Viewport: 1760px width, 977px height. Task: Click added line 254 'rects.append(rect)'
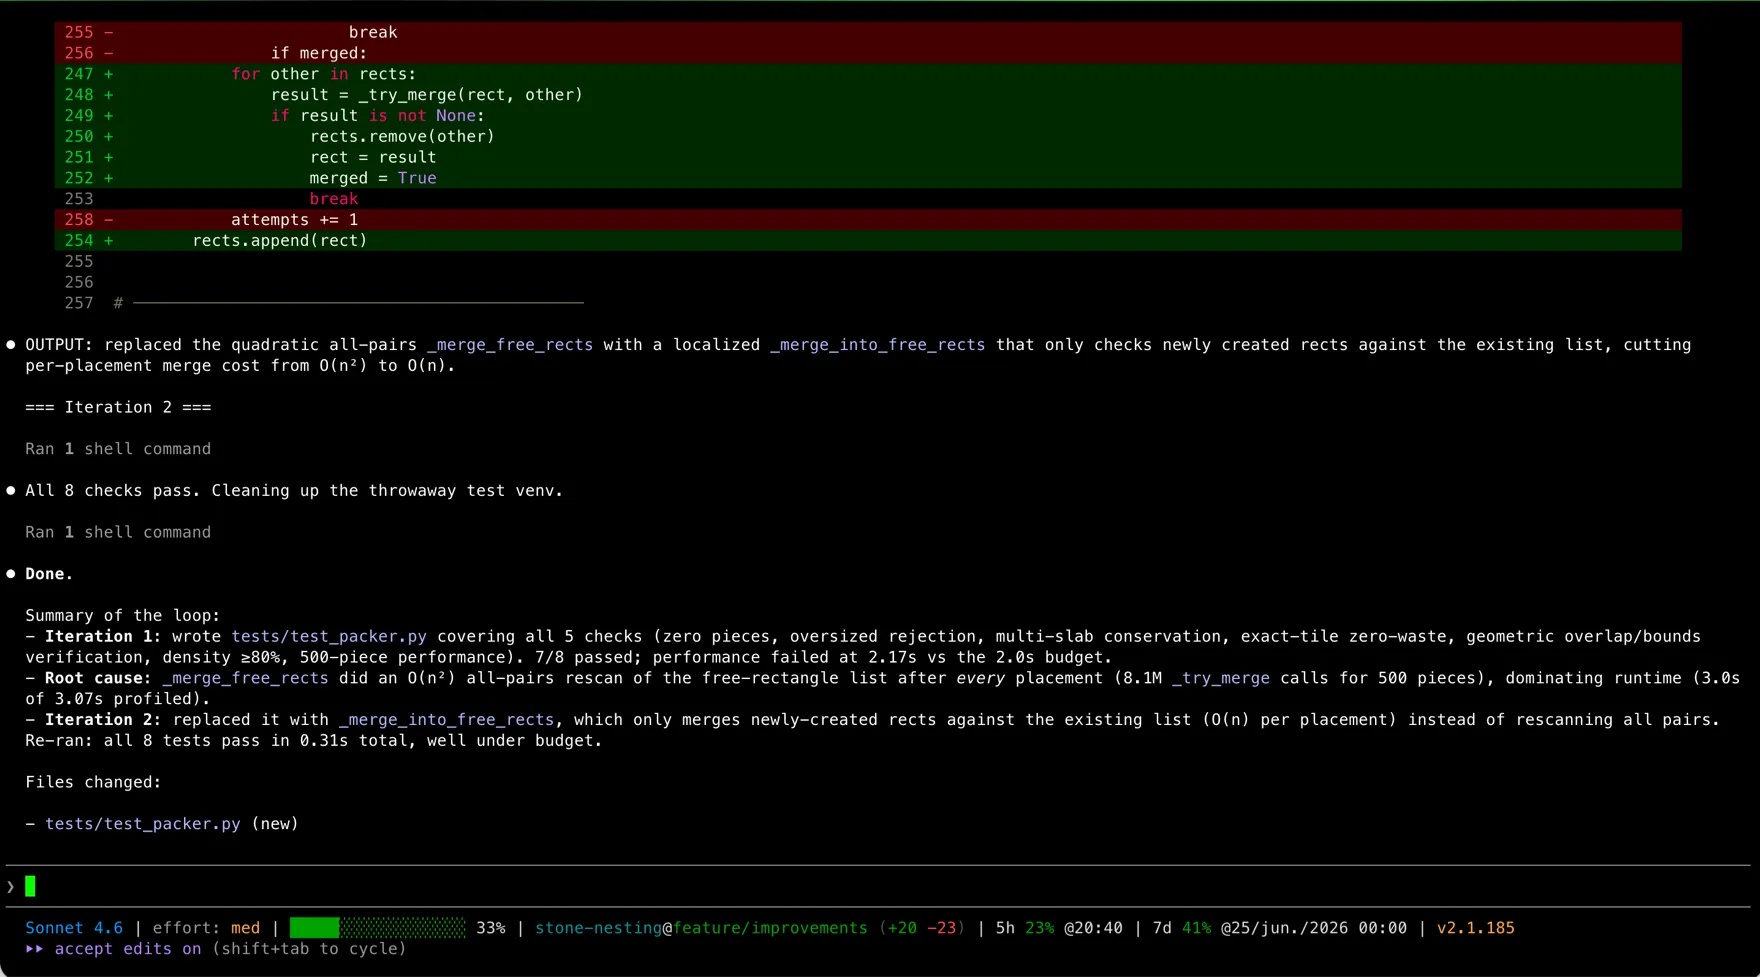(x=868, y=241)
